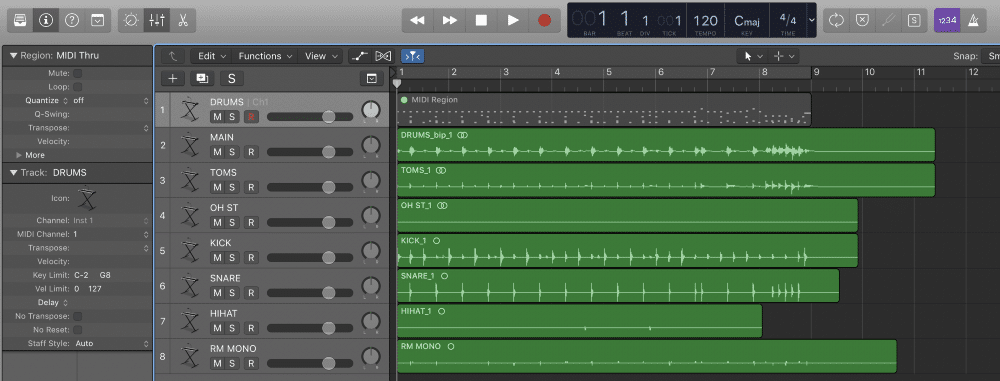Click the 4/4 time signature display
The height and width of the screenshot is (381, 1000).
click(x=788, y=20)
